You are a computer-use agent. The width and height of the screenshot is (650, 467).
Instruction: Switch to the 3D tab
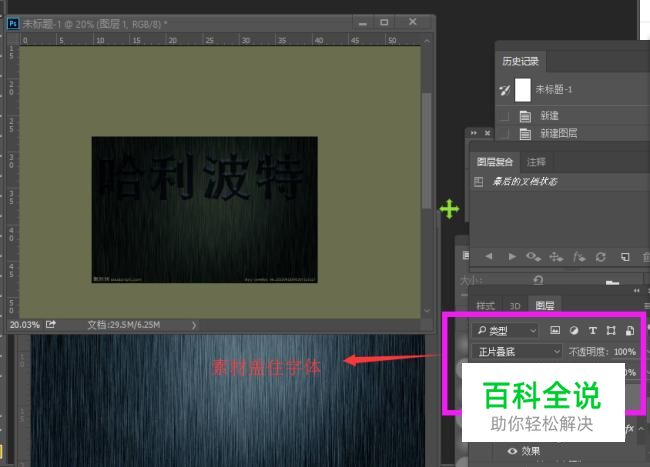pyautogui.click(x=514, y=306)
